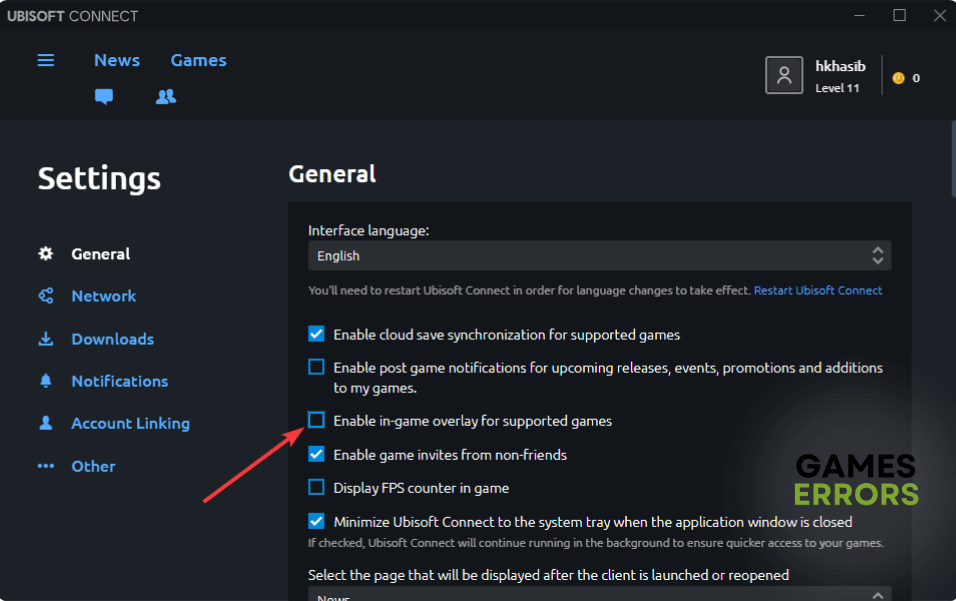Click the Notifications bell icon
This screenshot has height=601, width=956.
tap(46, 381)
